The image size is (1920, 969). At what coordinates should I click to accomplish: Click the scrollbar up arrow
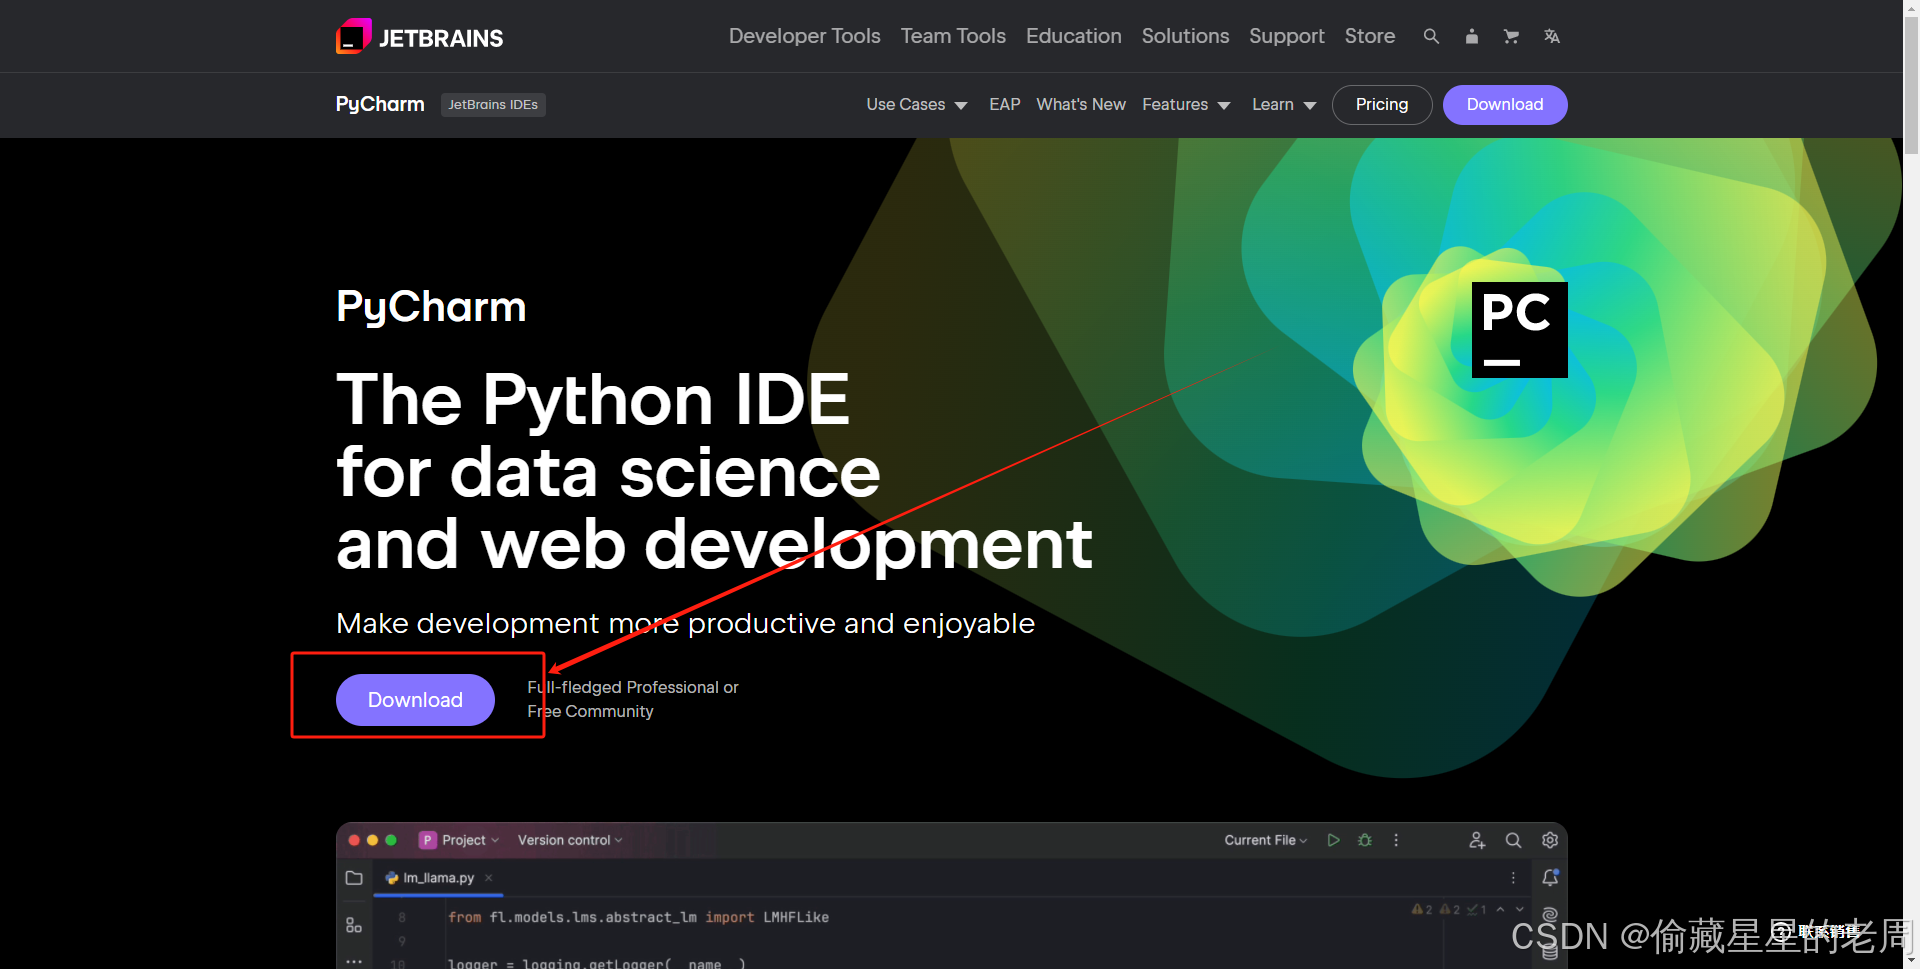(x=1911, y=8)
